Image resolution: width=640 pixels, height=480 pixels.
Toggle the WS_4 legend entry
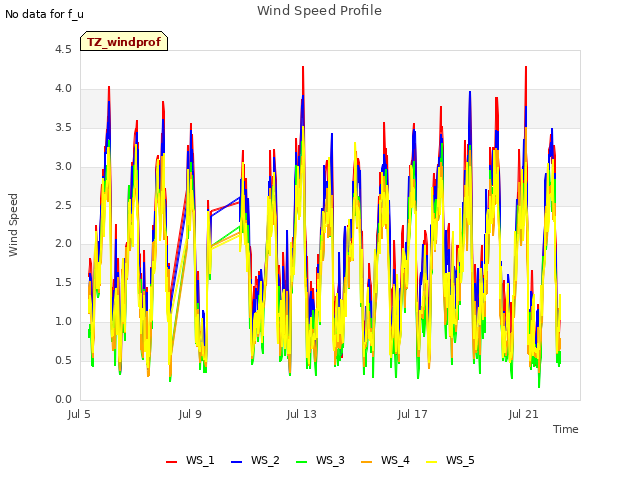tap(385, 460)
